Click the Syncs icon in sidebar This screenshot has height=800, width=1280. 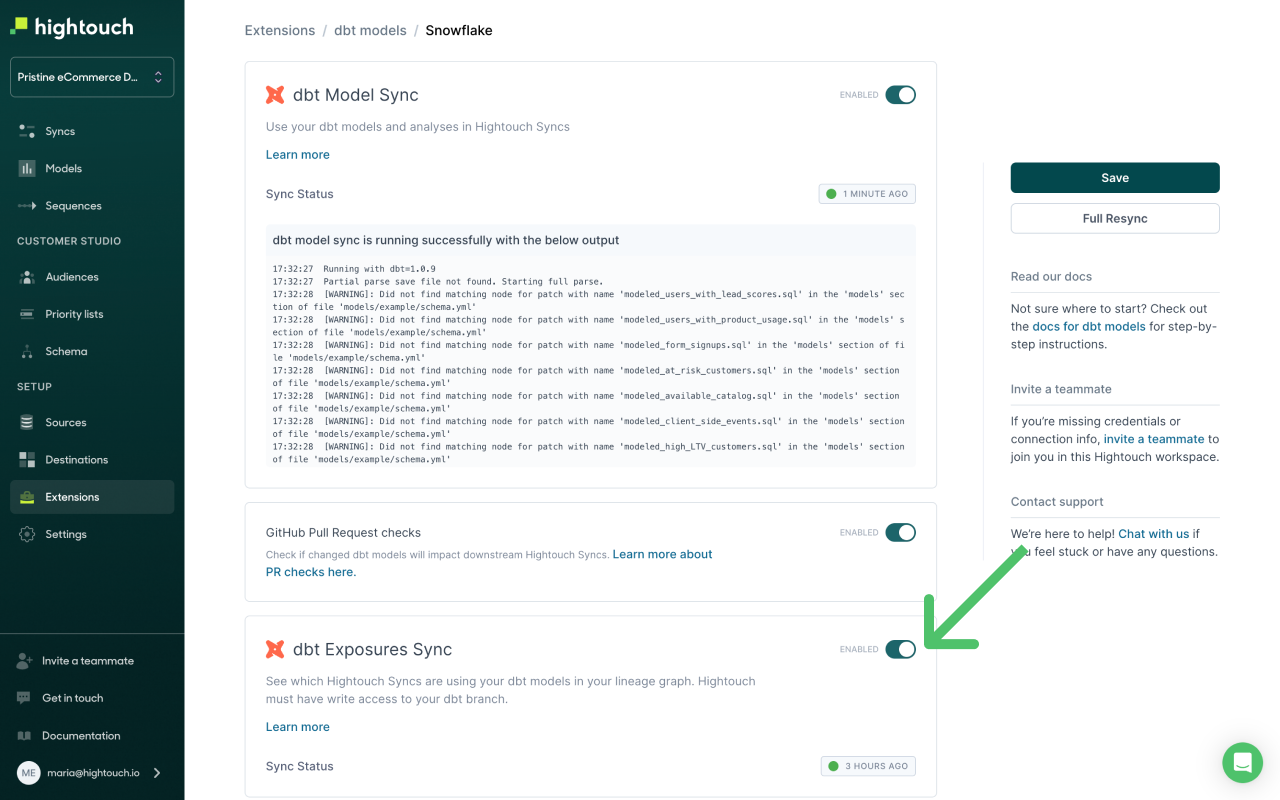pyautogui.click(x=27, y=131)
